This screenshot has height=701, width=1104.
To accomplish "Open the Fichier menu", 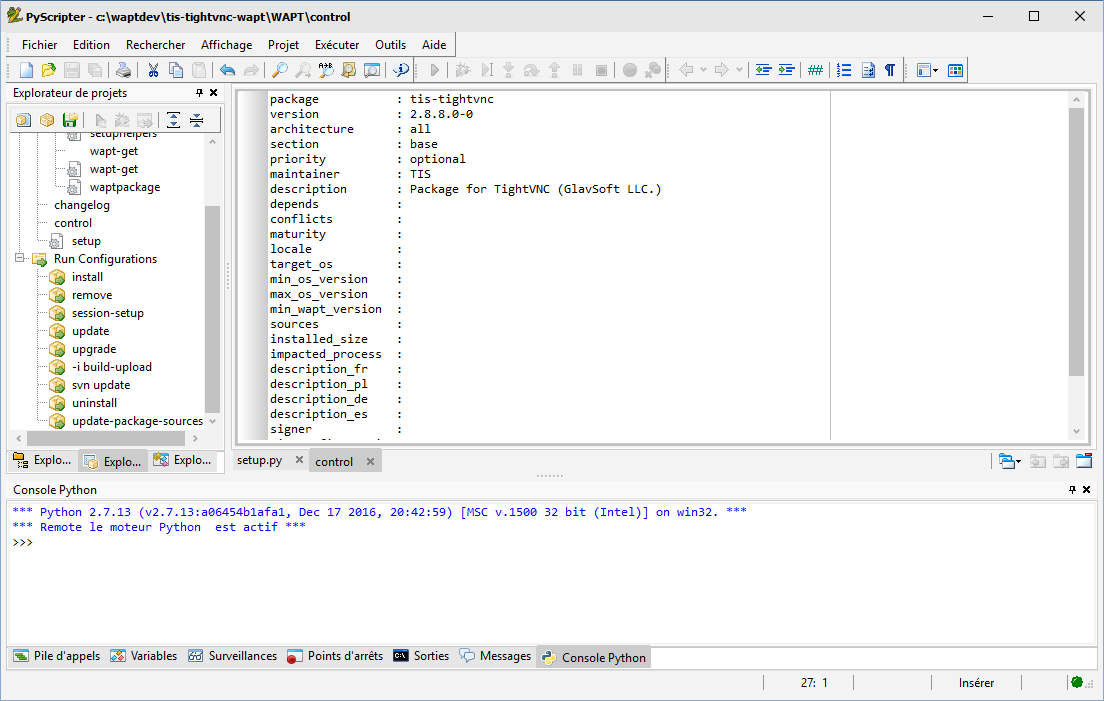I will pos(39,44).
